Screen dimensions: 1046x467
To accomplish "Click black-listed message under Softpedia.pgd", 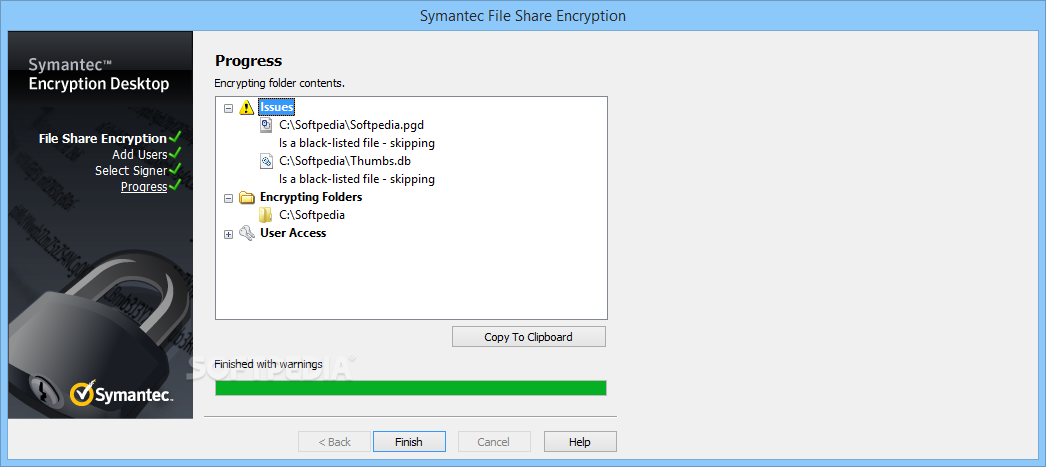I will tap(357, 143).
